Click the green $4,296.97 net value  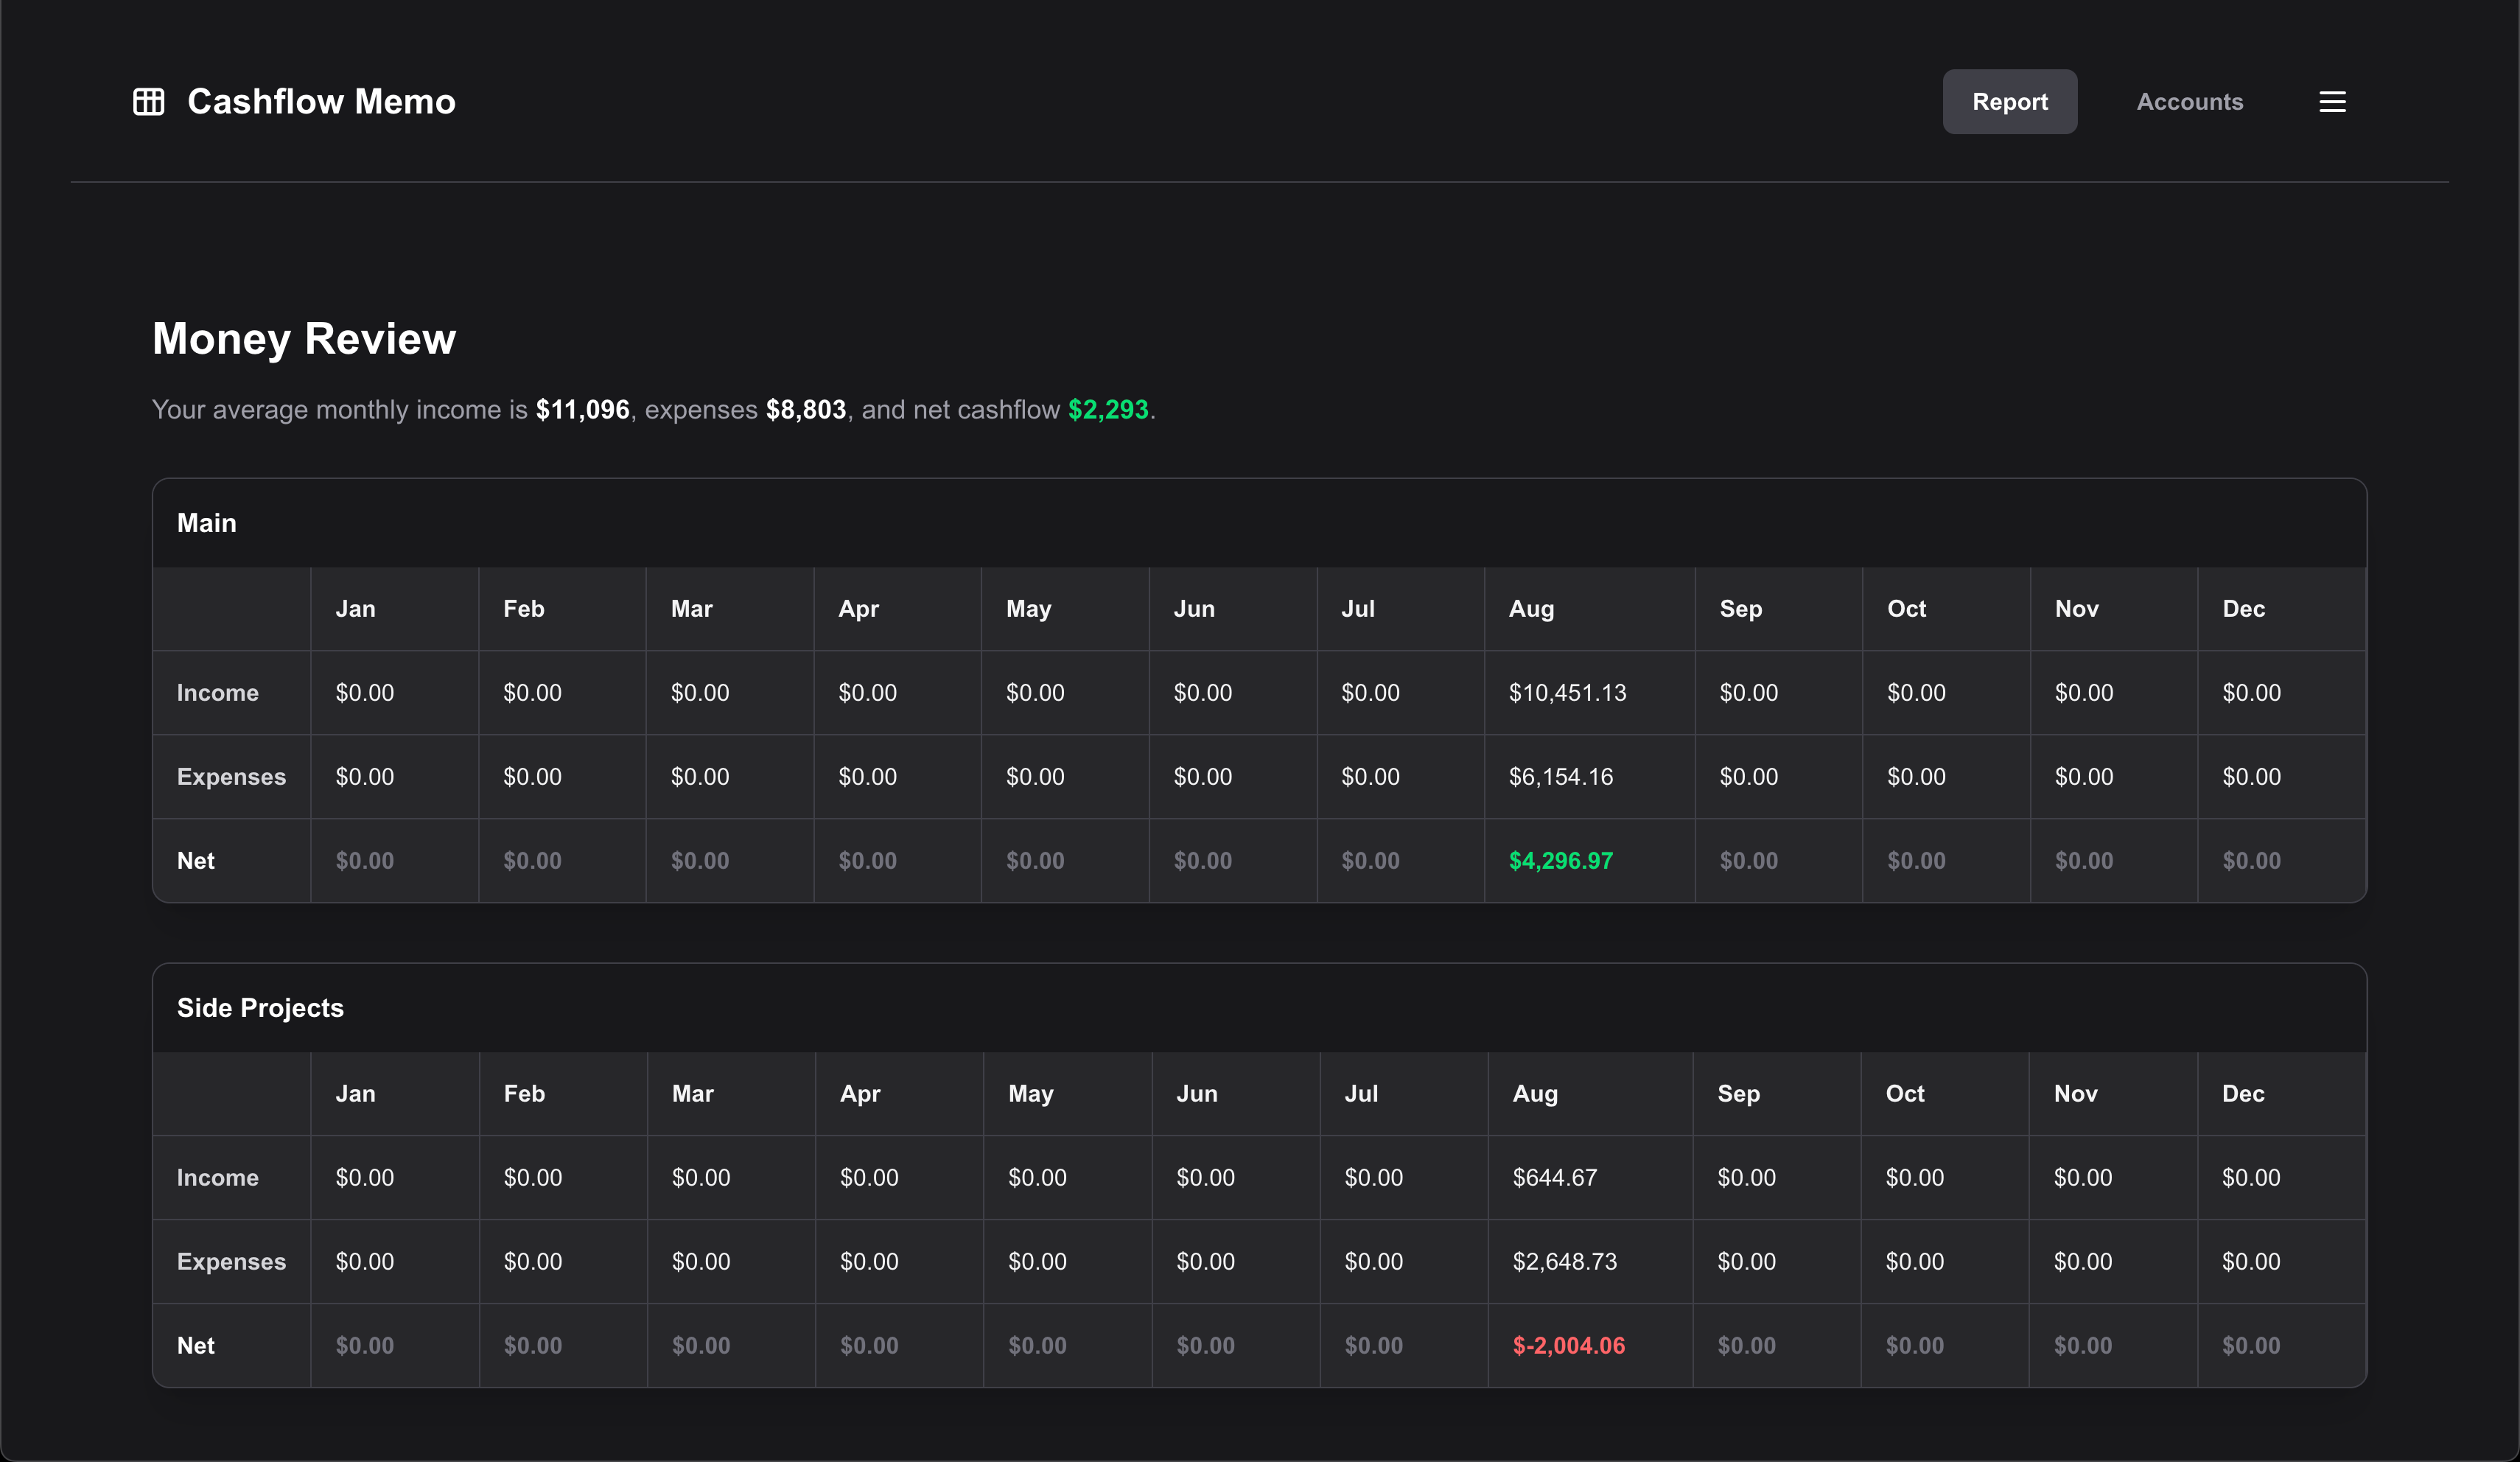pos(1560,861)
